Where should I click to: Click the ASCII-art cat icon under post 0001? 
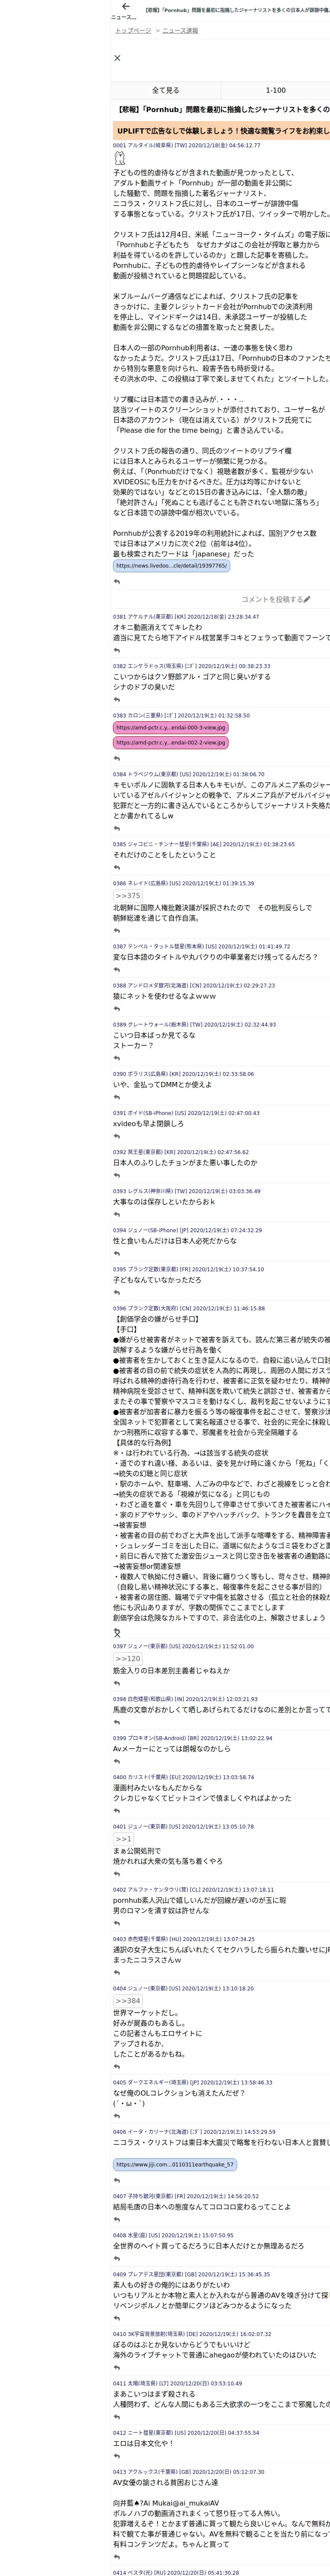click(120, 158)
